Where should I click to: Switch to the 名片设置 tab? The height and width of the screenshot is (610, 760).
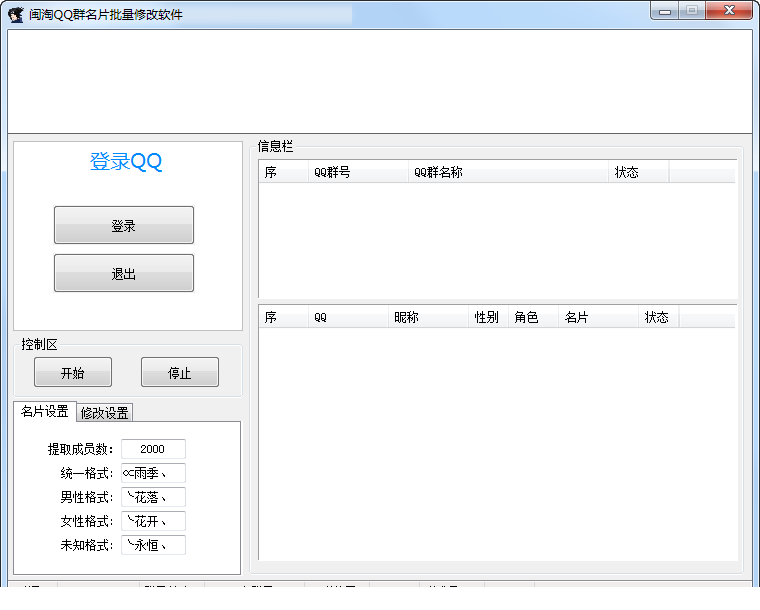click(x=45, y=411)
